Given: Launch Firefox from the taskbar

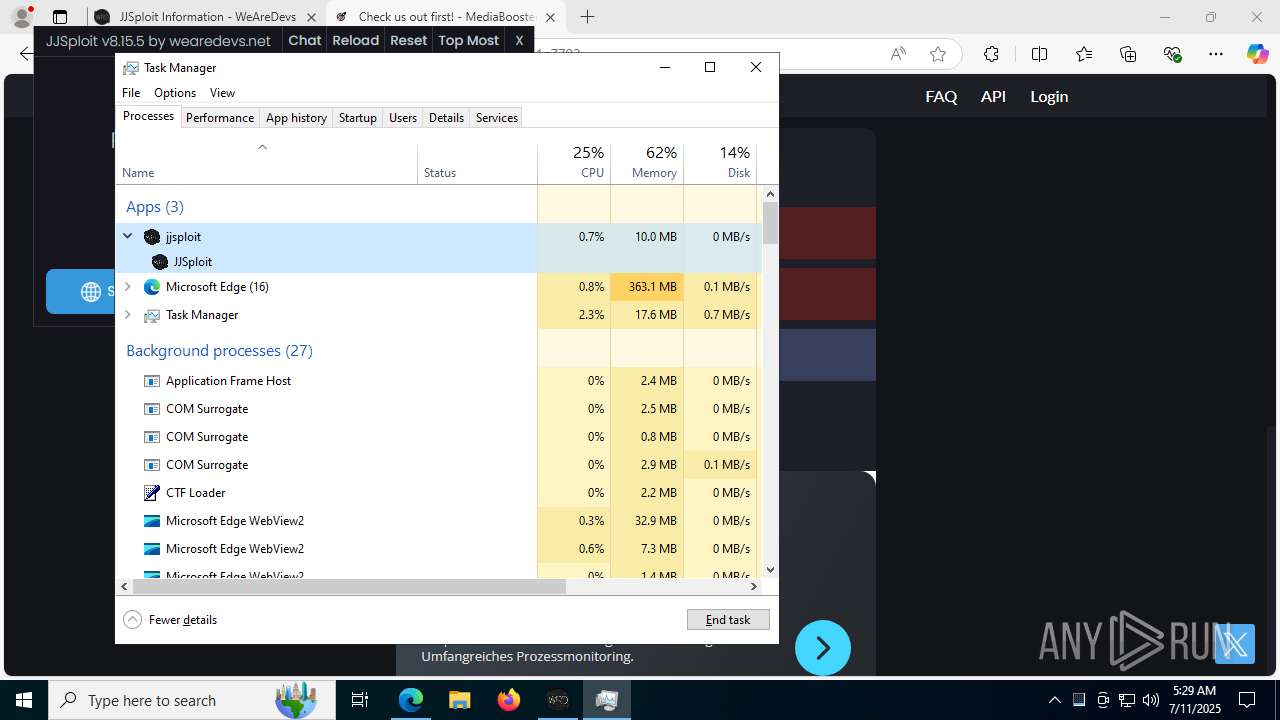Looking at the screenshot, I should coord(509,700).
